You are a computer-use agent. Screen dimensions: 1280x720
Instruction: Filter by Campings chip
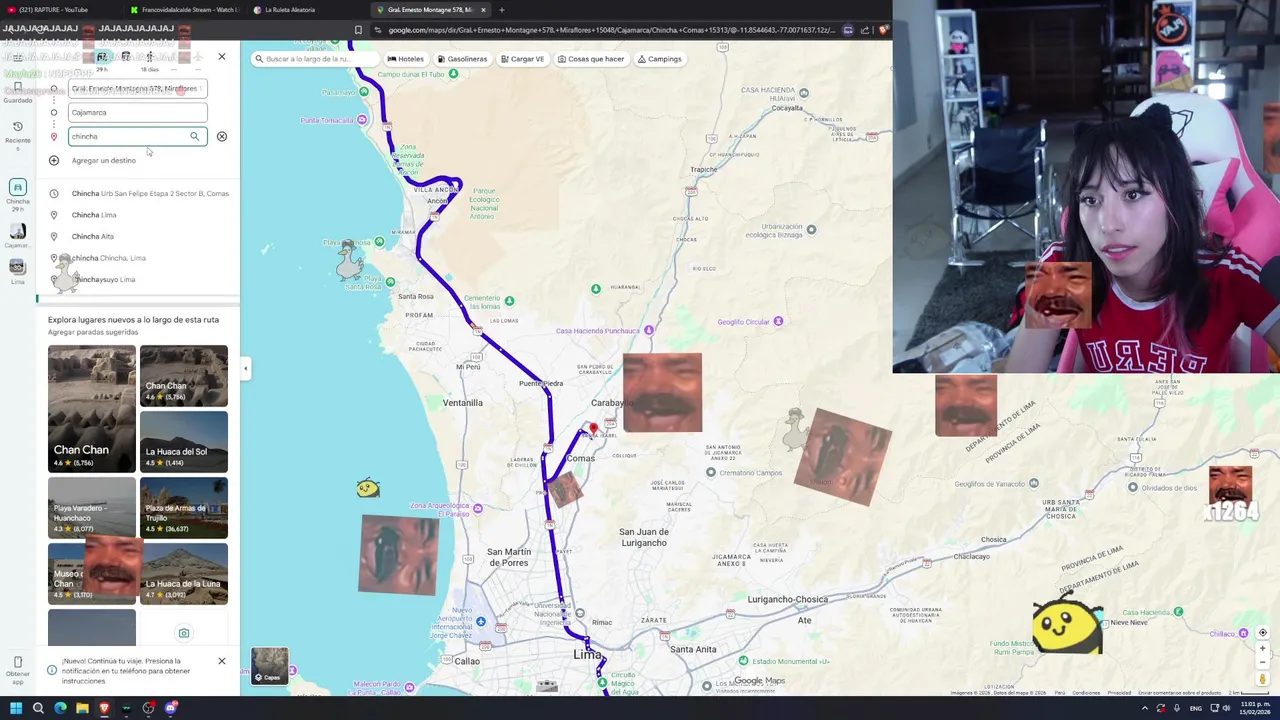659,59
